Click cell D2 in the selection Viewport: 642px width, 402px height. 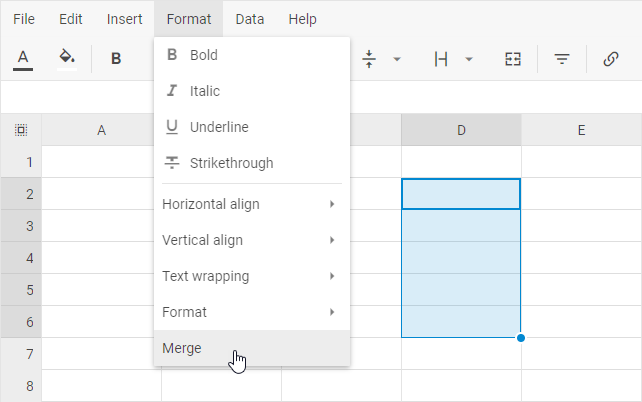(x=461, y=194)
